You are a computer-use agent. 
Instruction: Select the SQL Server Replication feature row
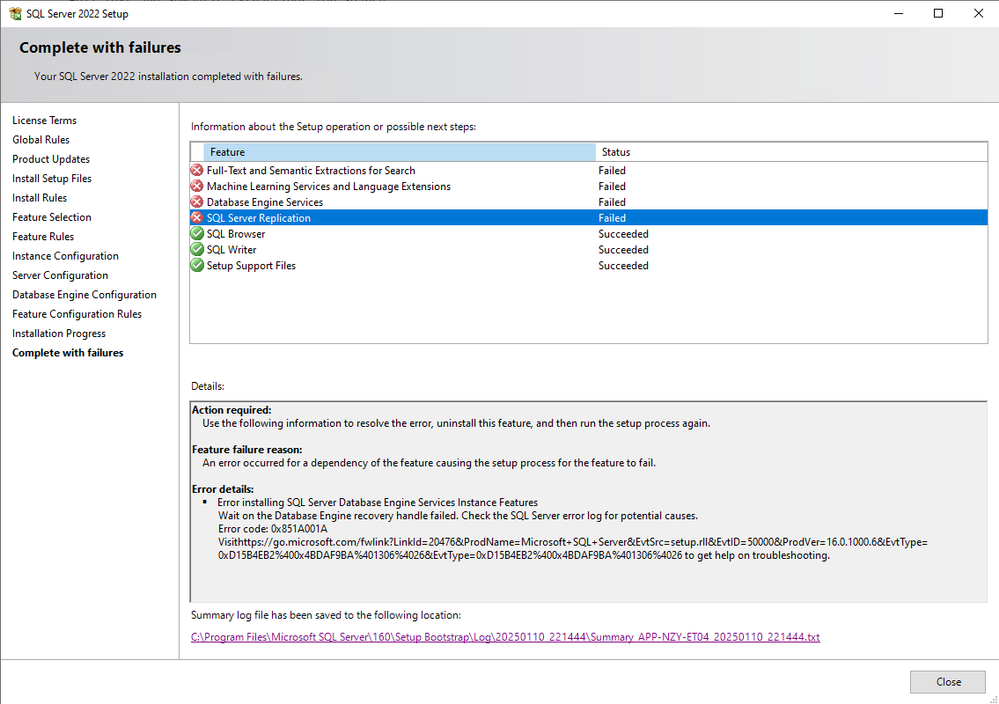tap(589, 218)
